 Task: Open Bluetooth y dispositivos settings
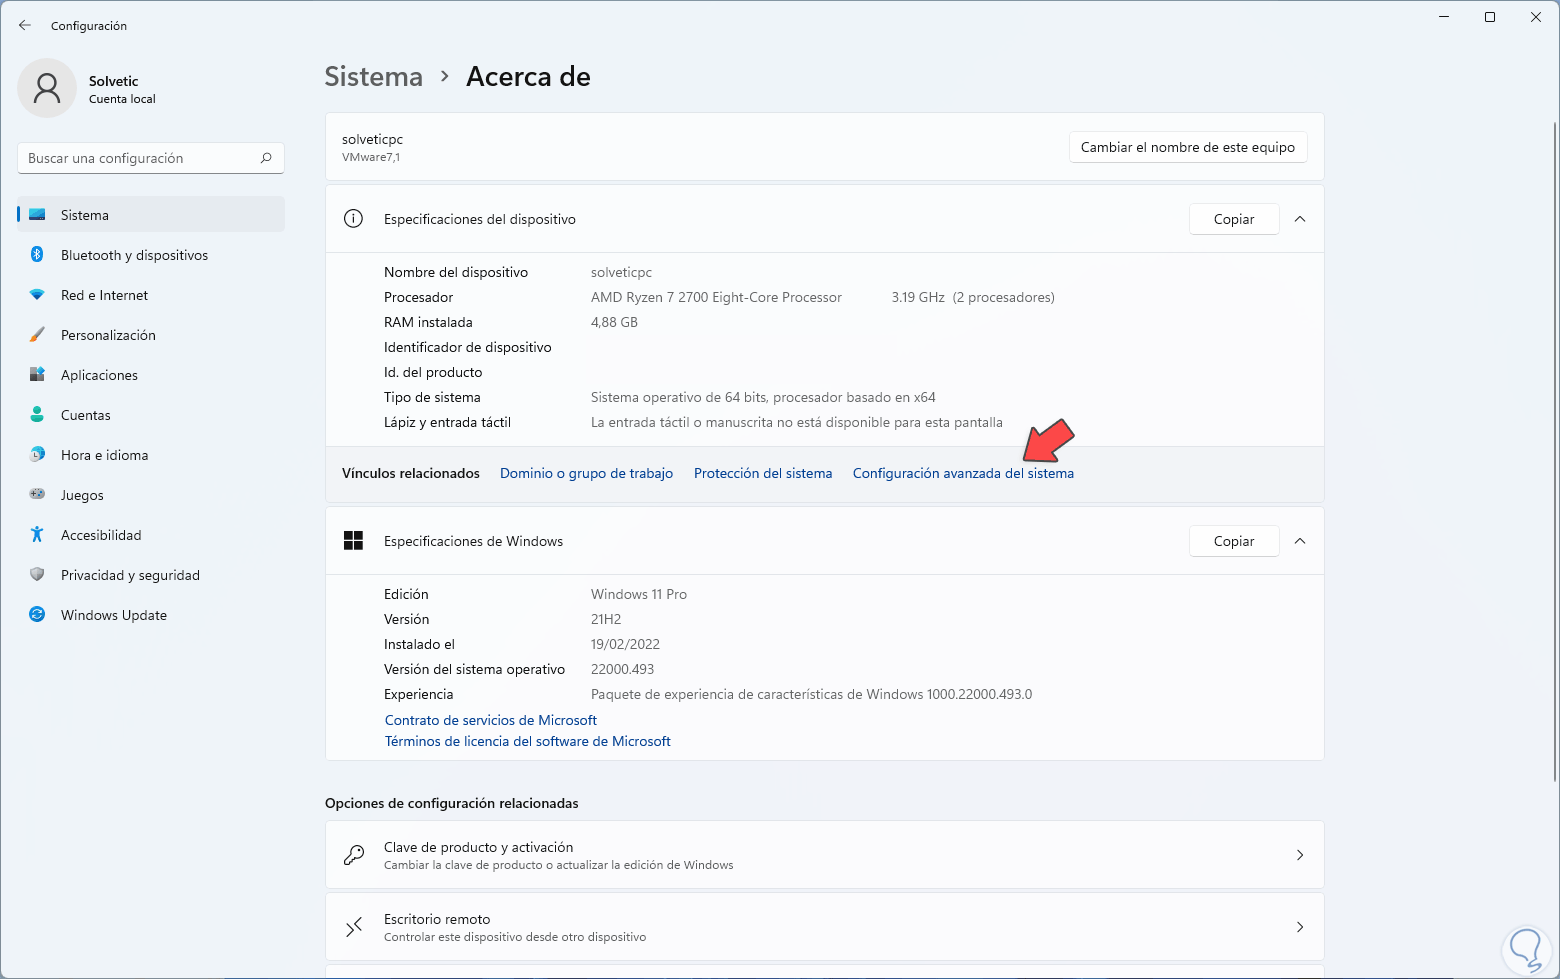pyautogui.click(x=151, y=255)
